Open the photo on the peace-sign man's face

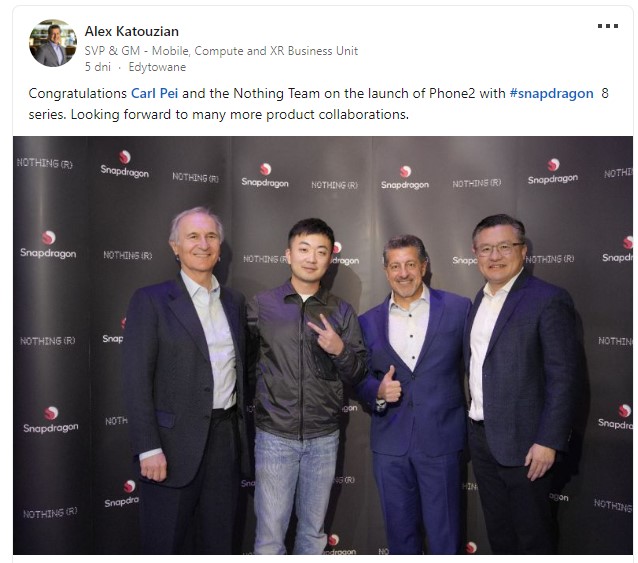click(x=311, y=255)
